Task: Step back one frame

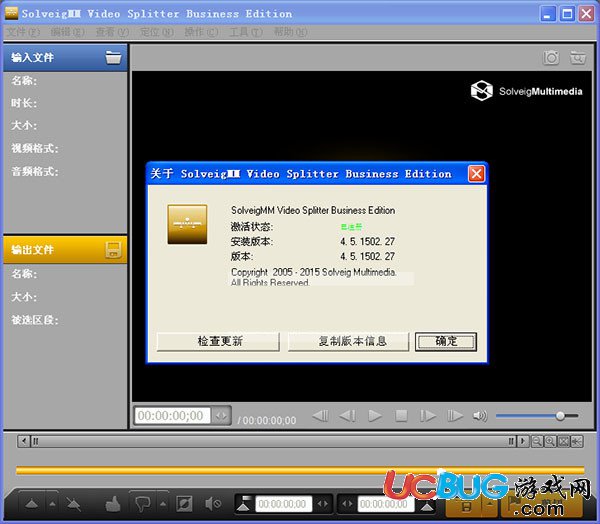Action: (x=347, y=416)
